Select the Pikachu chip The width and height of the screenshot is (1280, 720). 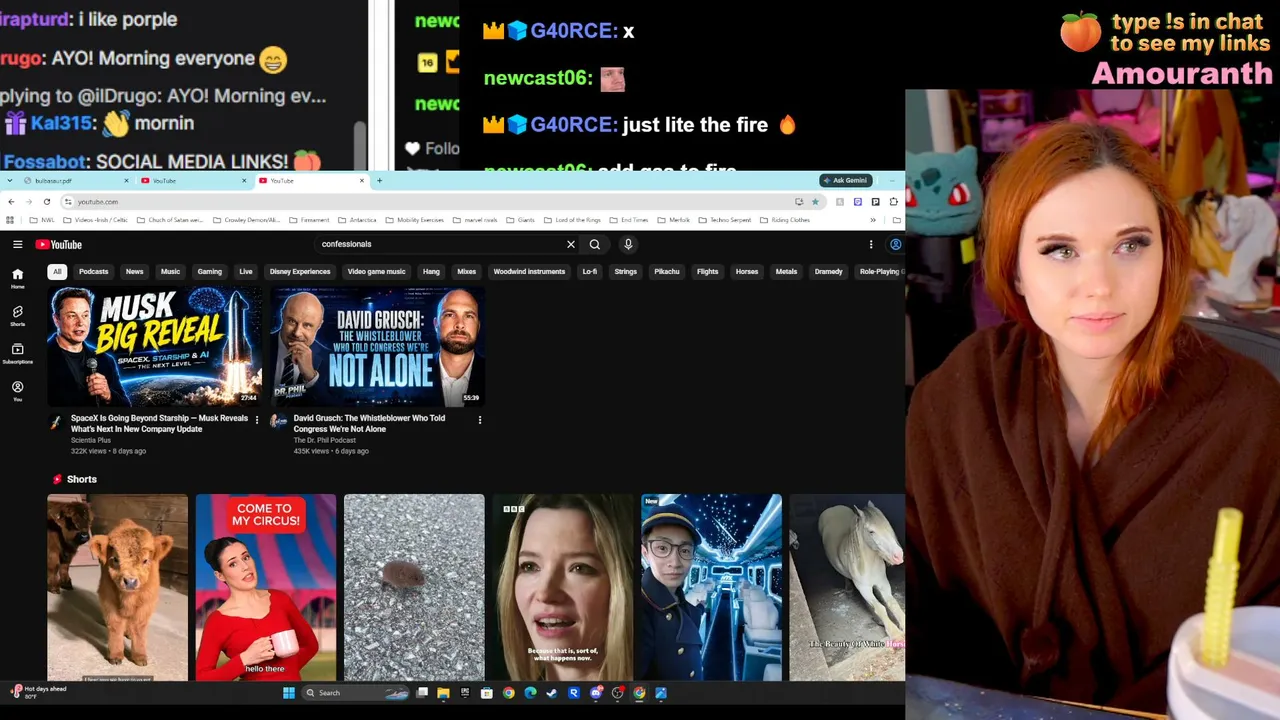667,272
